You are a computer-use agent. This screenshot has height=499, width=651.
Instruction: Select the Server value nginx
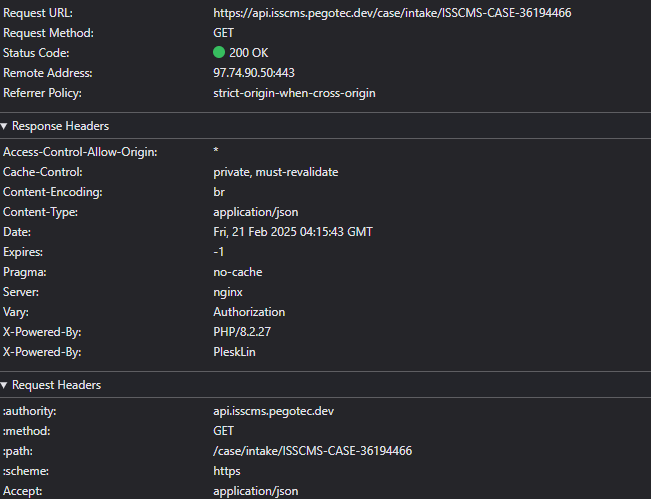click(229, 292)
